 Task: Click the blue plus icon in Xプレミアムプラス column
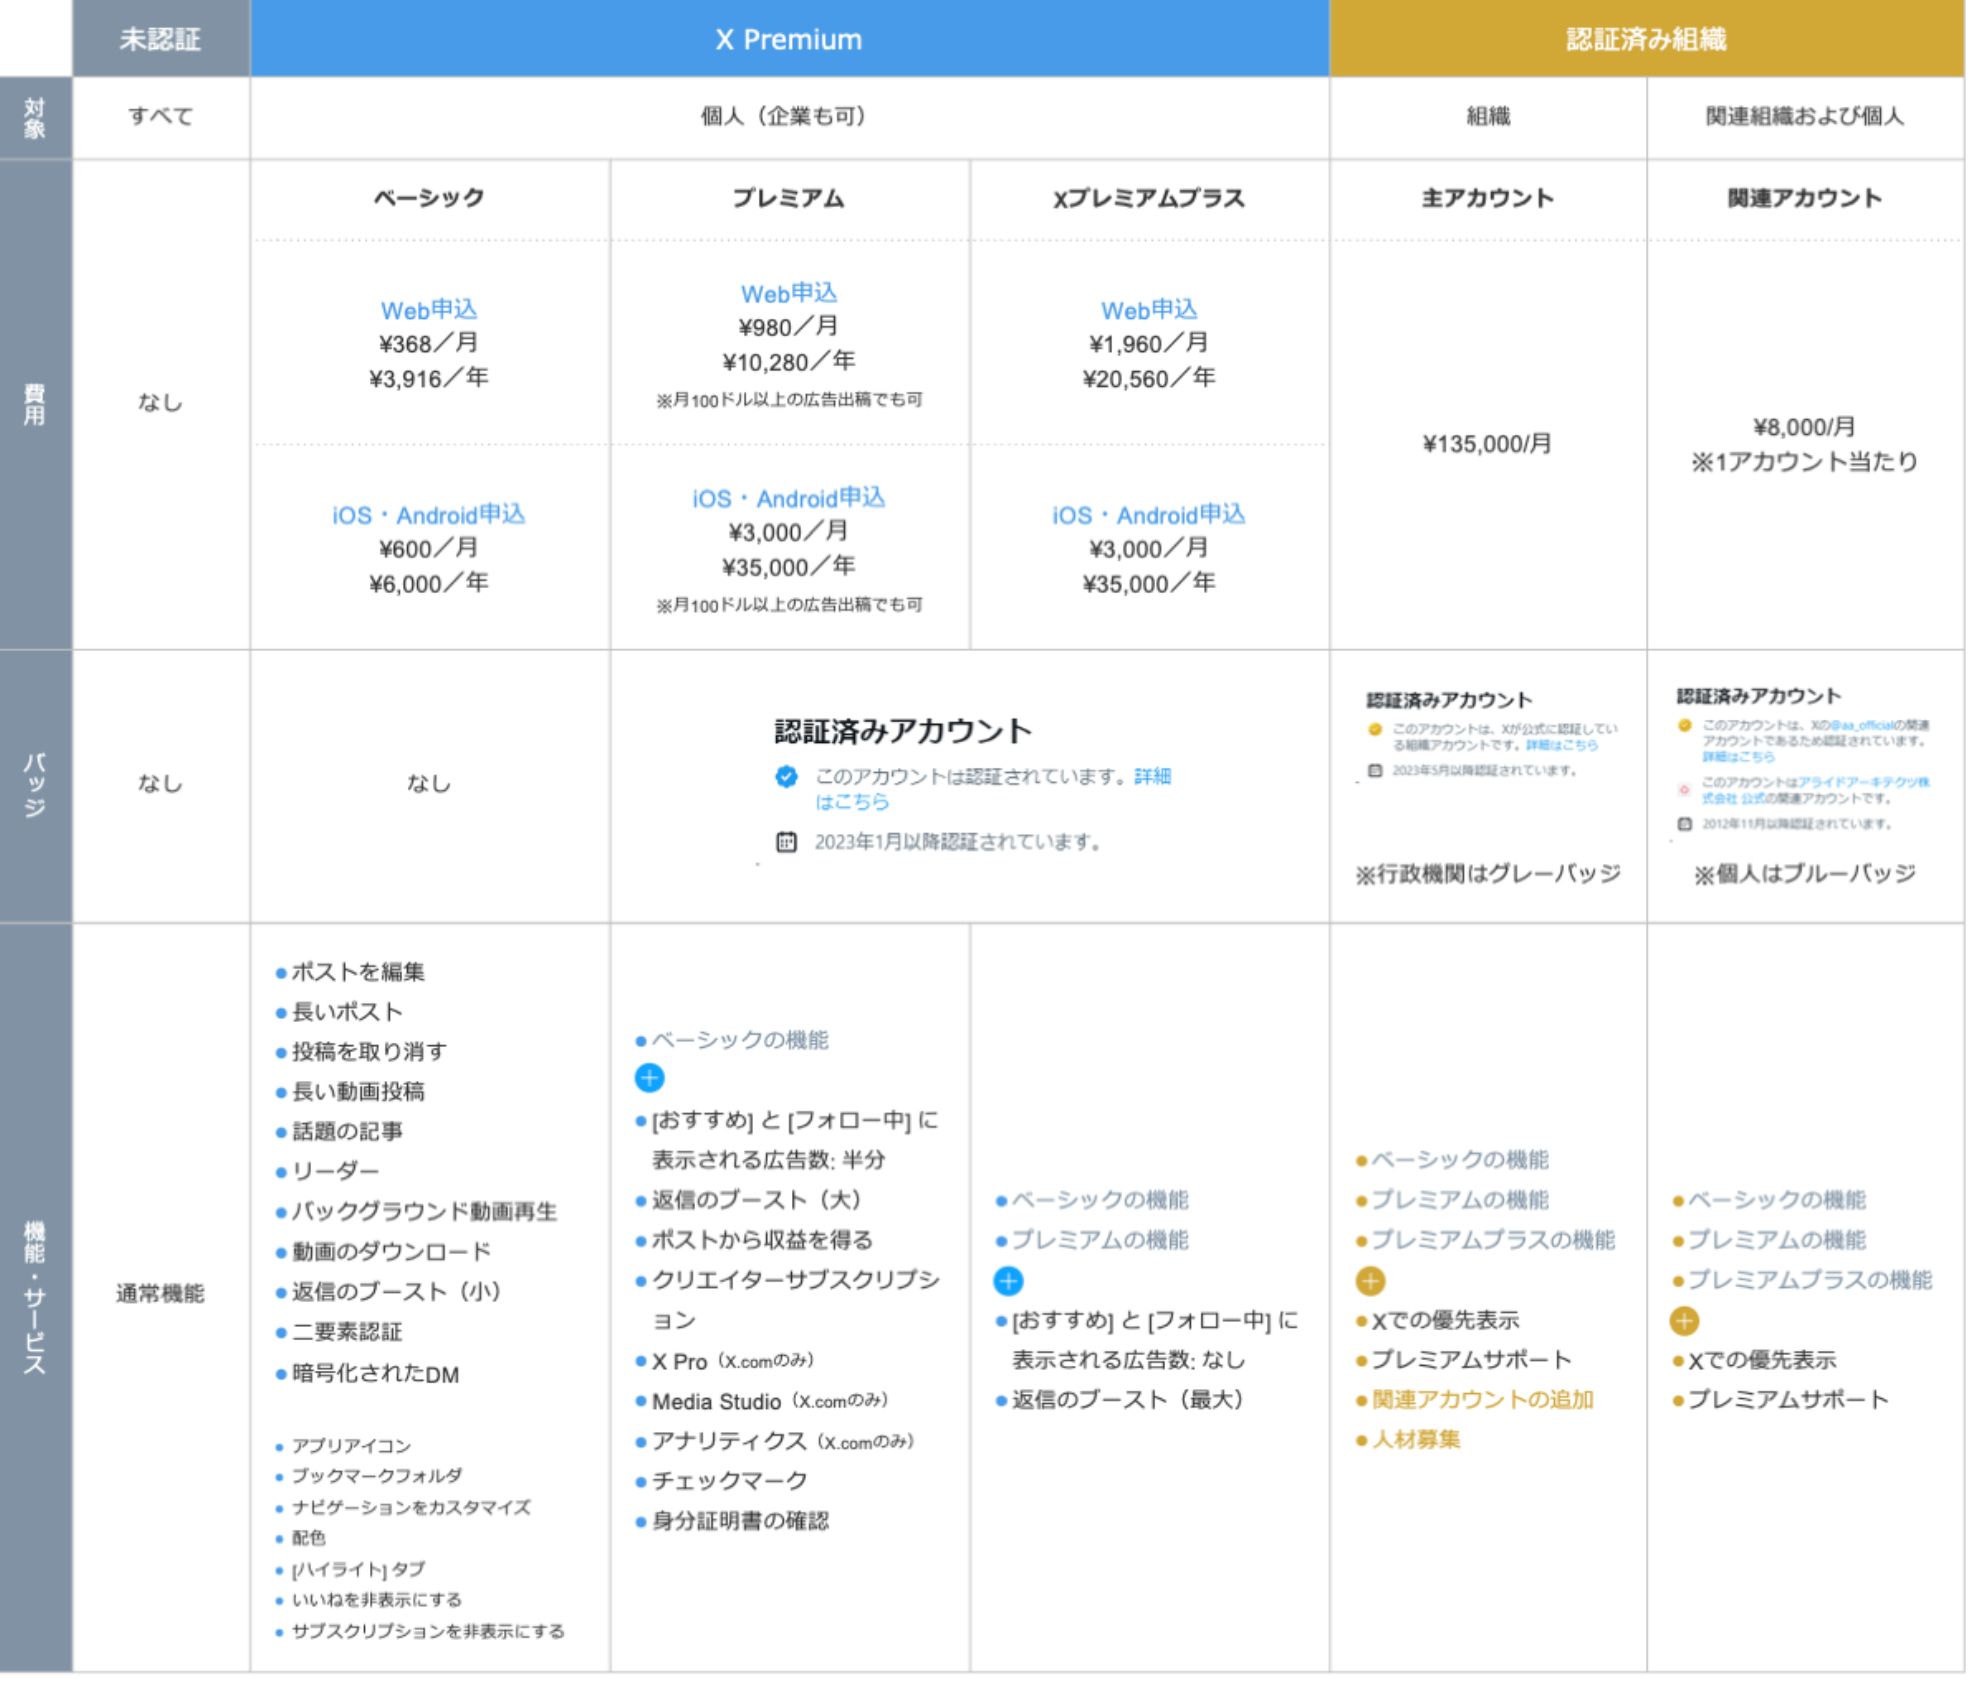1011,1279
